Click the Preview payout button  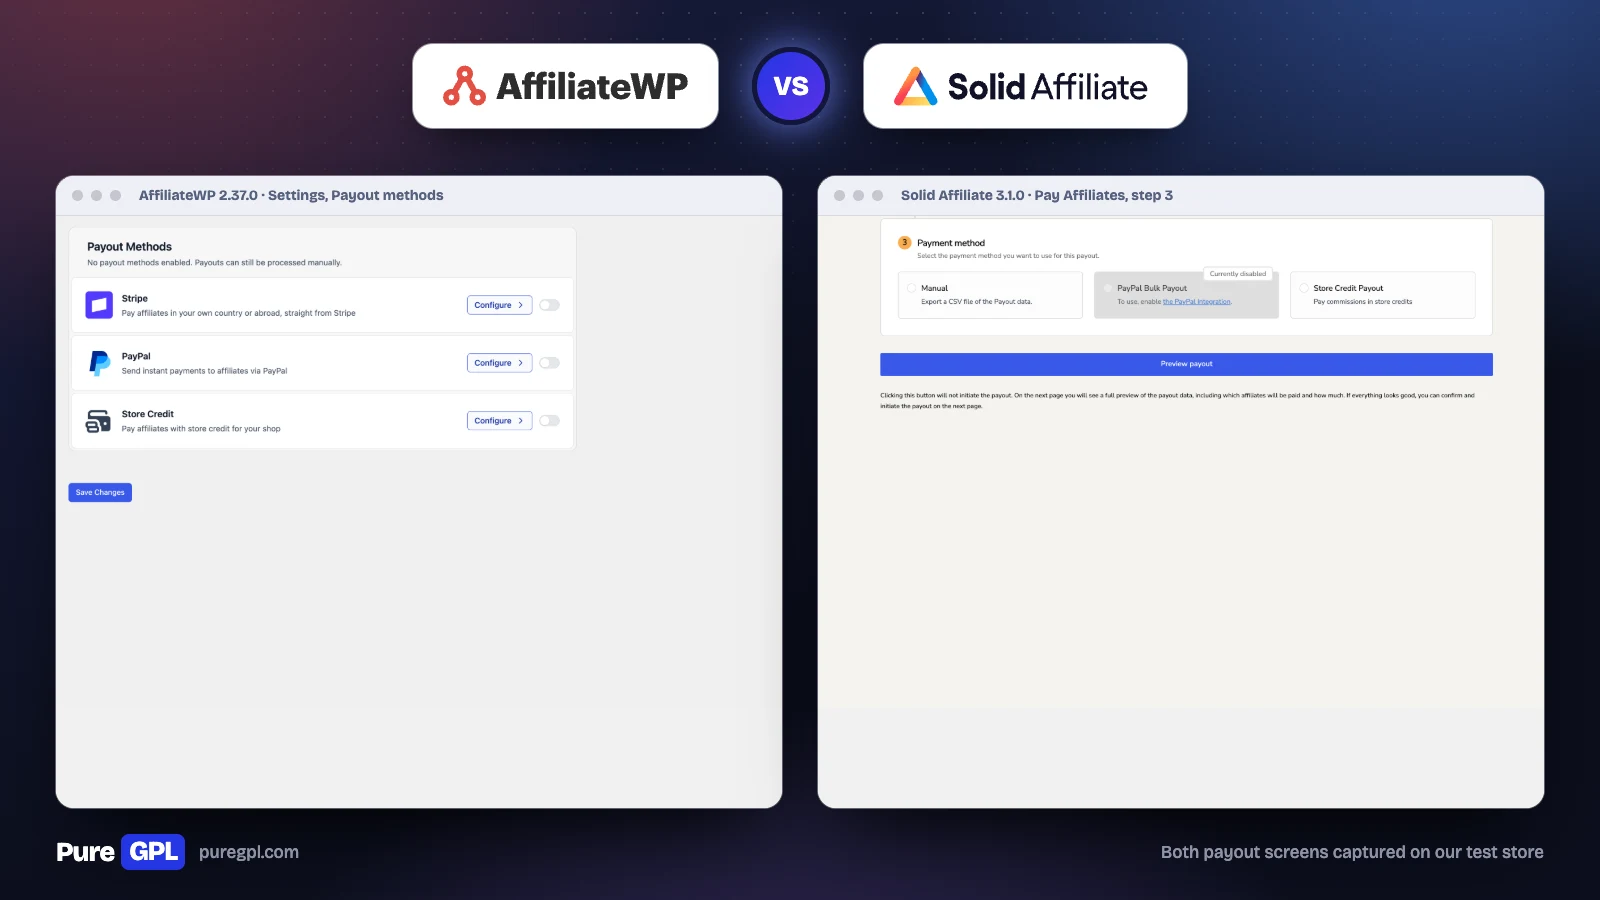1186,364
